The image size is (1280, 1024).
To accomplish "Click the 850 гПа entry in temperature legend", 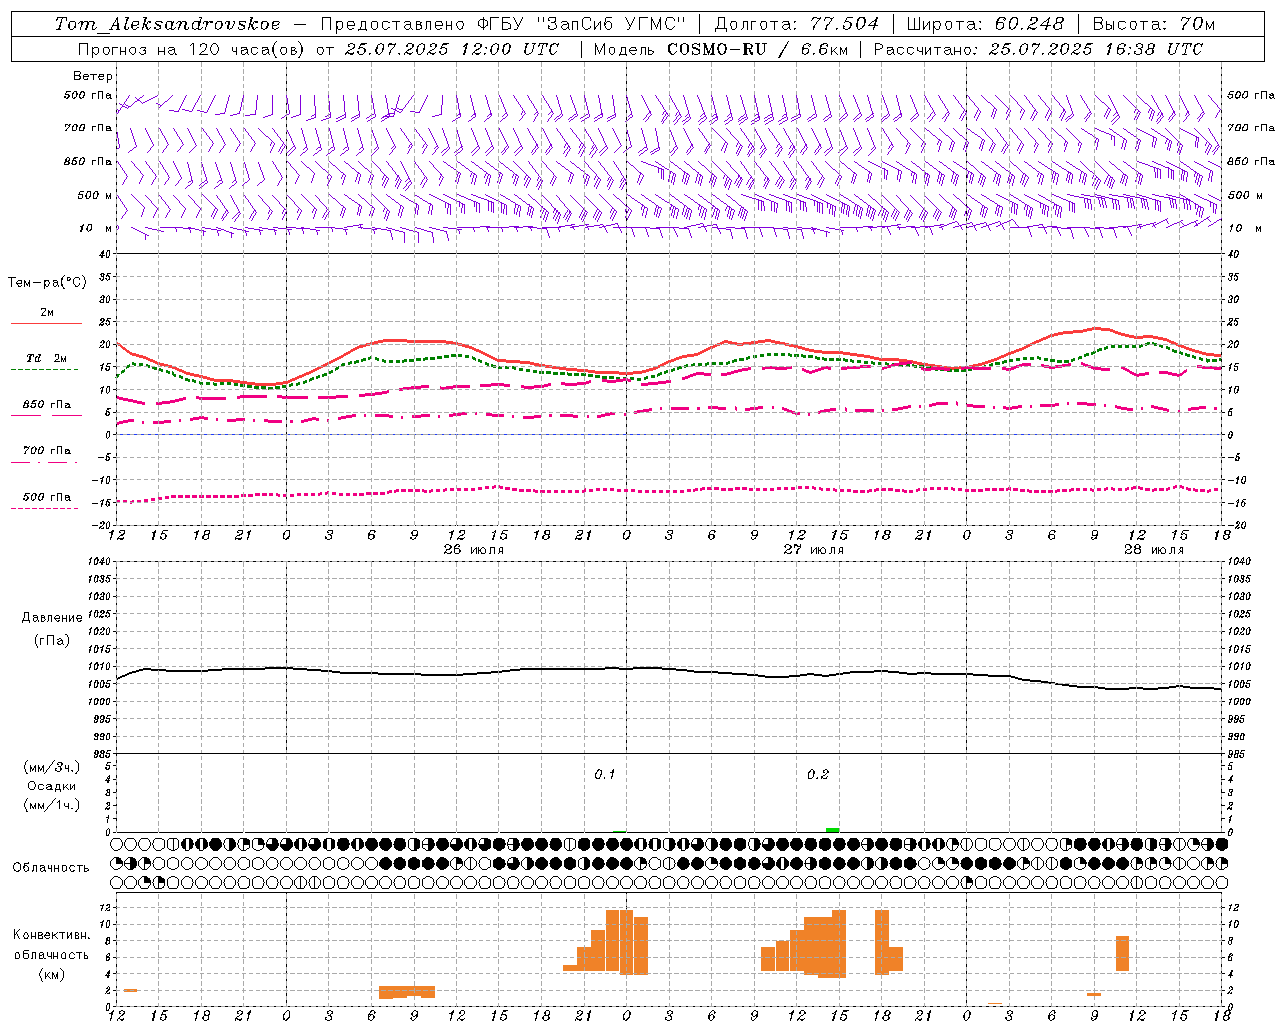I will [47, 405].
